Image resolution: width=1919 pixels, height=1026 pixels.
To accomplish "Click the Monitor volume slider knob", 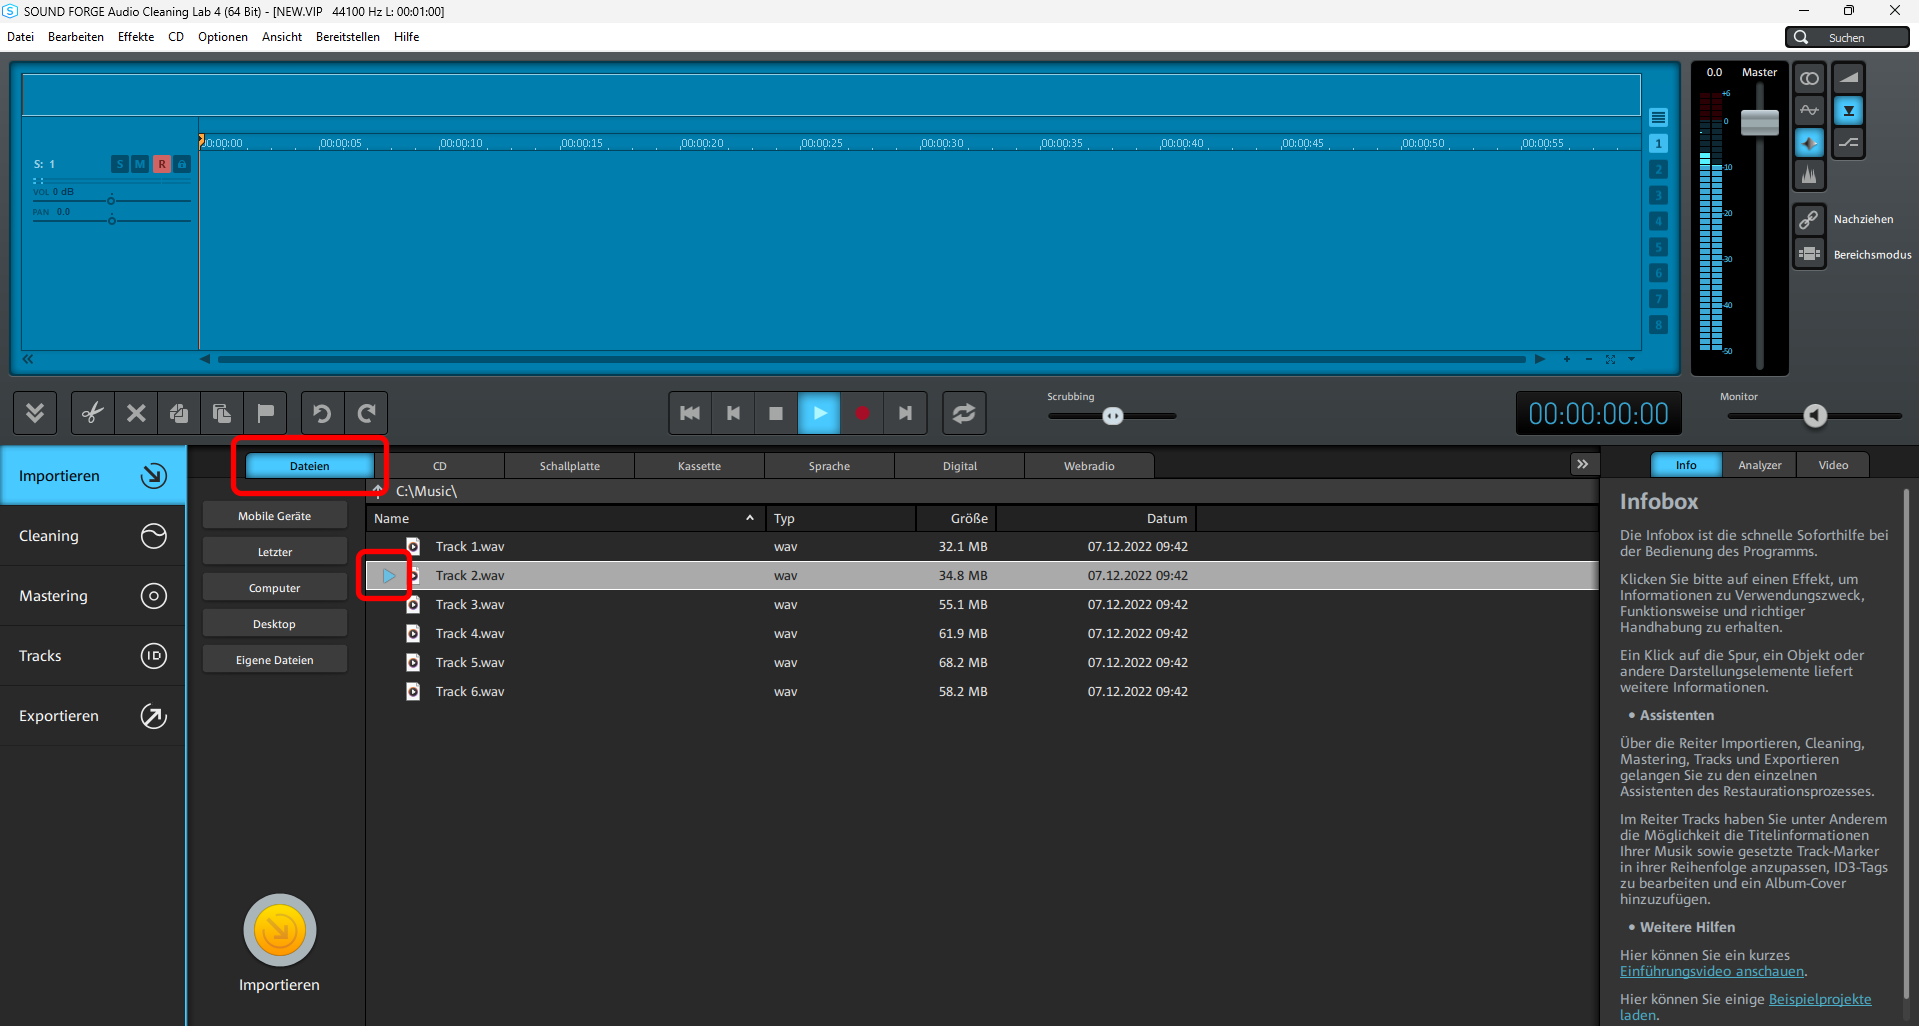I will tap(1815, 416).
